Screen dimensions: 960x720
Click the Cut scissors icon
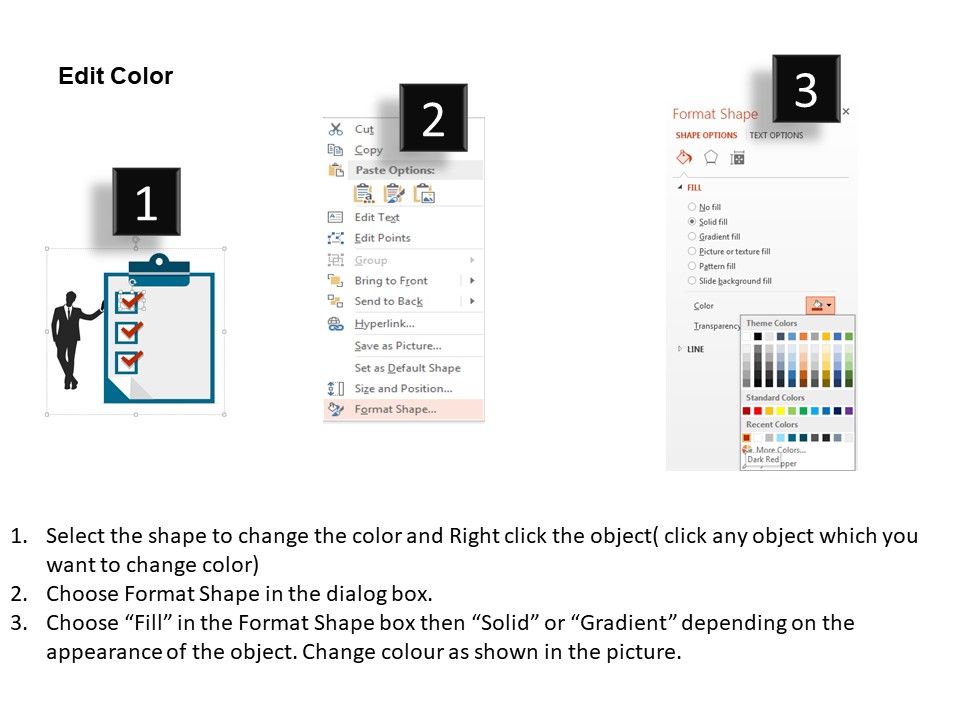click(x=336, y=129)
